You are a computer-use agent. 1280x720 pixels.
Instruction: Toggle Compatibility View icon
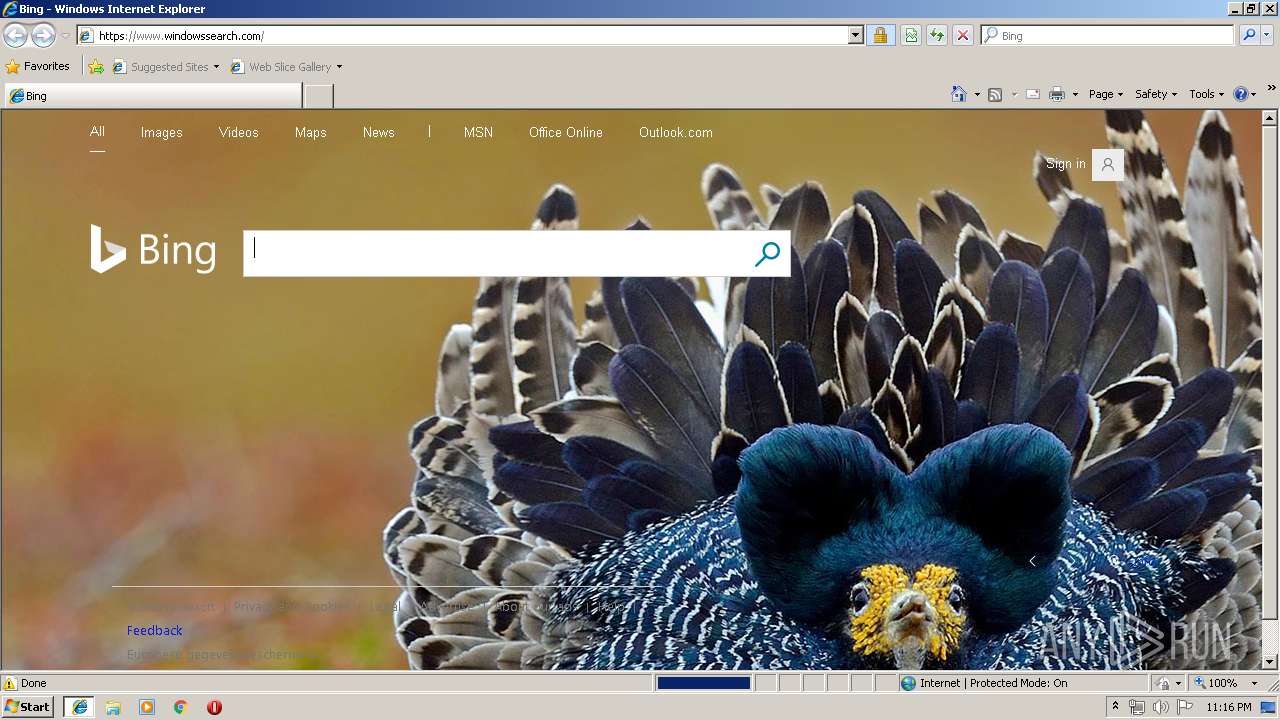click(911, 36)
